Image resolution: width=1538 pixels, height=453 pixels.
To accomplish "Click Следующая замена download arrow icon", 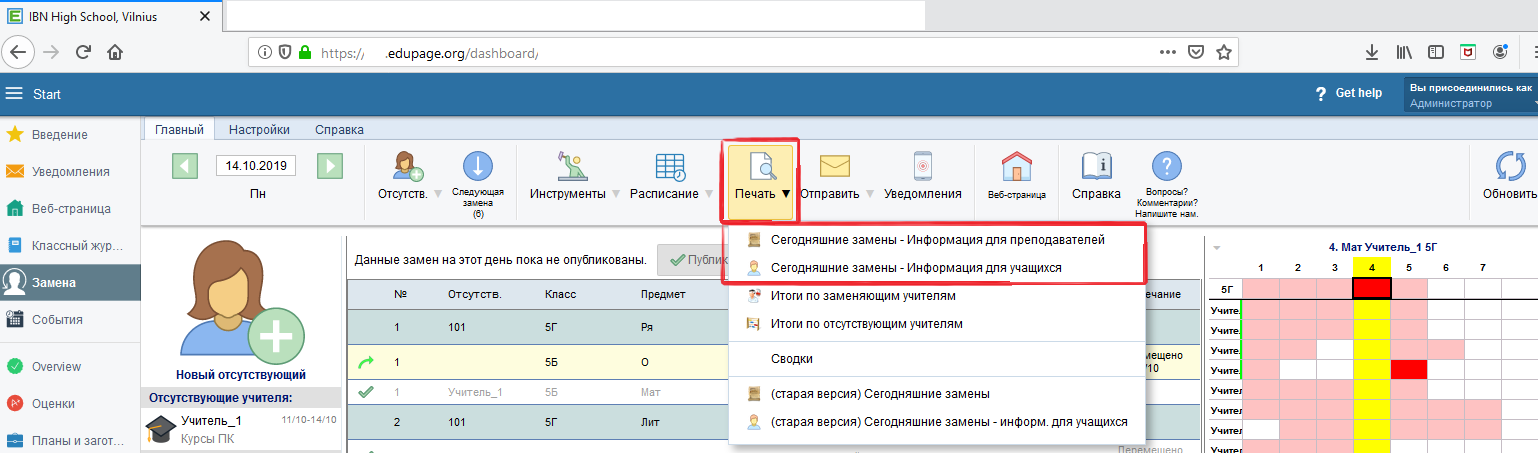I will pyautogui.click(x=478, y=167).
